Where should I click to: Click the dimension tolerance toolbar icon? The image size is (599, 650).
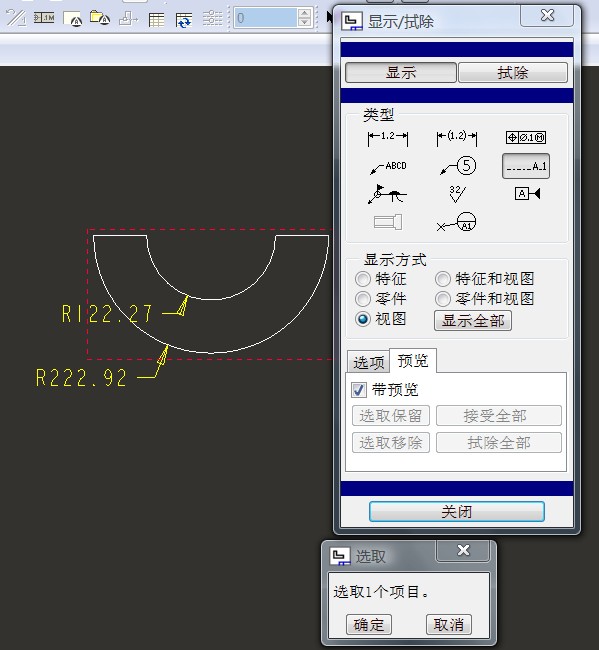tap(44, 18)
